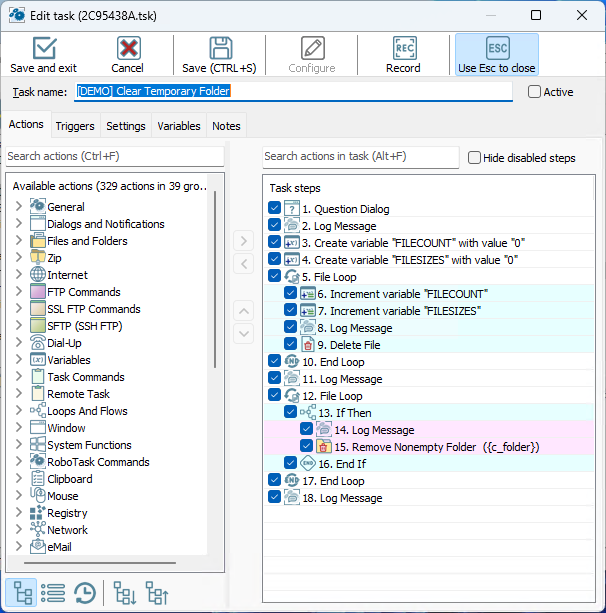Viewport: 606px width, 613px height.
Task: Expand the Files and Folders group
Action: point(18,241)
